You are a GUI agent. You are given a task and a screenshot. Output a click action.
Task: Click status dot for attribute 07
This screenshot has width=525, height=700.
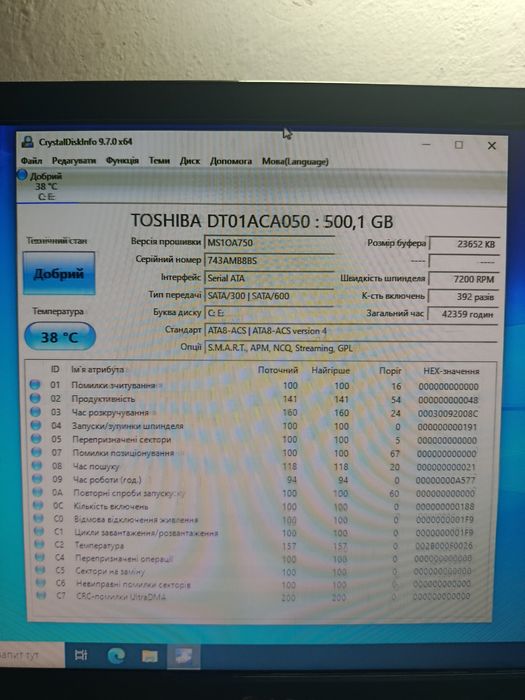pyautogui.click(x=37, y=452)
